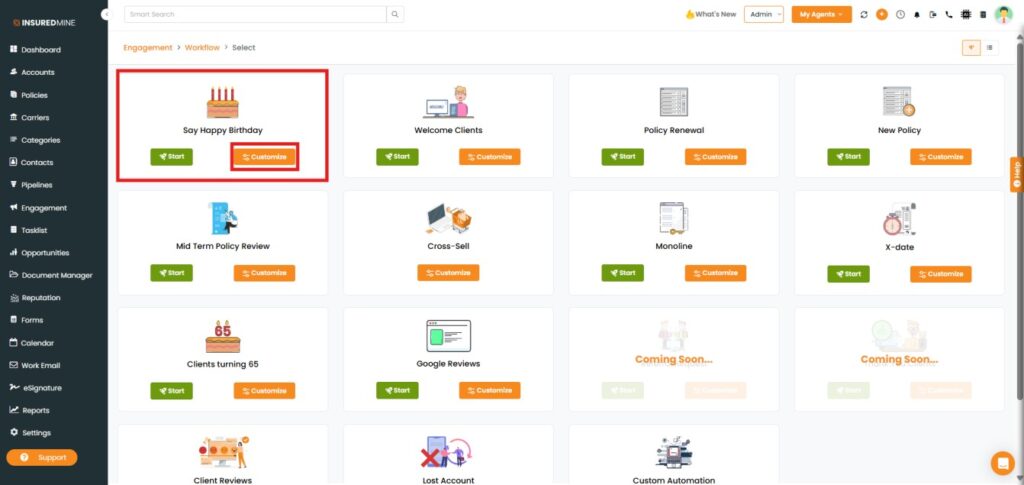This screenshot has height=485, width=1024.
Task: Click the phone call icon
Action: 948,15
